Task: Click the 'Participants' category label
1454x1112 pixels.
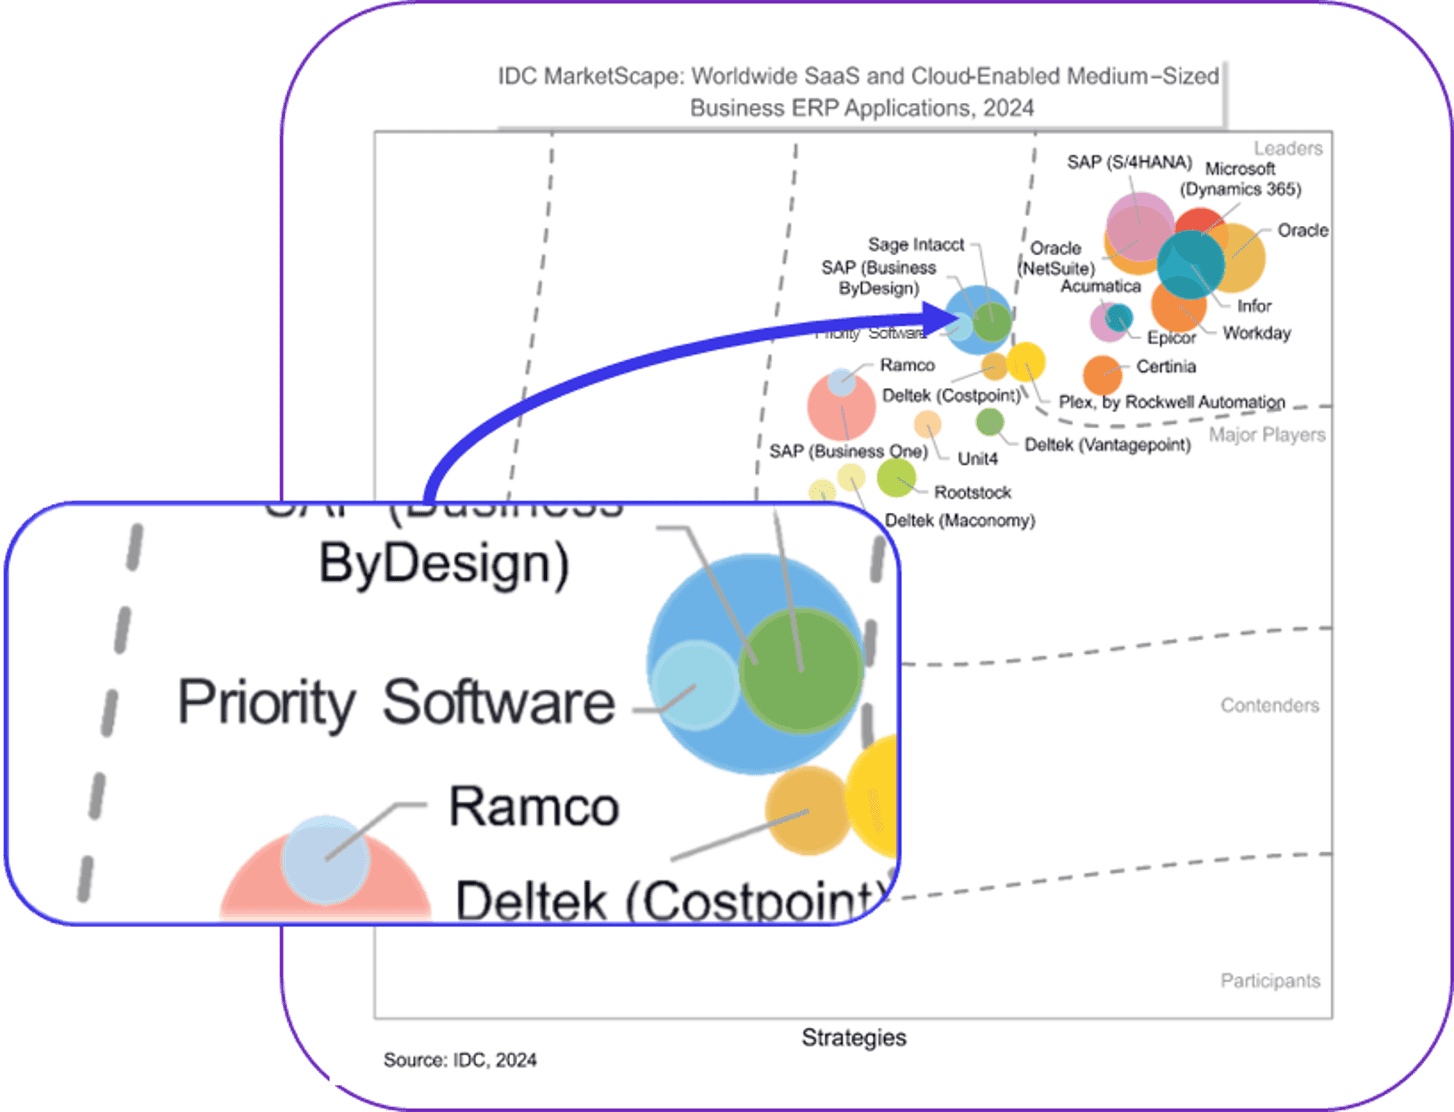Action: tap(1270, 981)
